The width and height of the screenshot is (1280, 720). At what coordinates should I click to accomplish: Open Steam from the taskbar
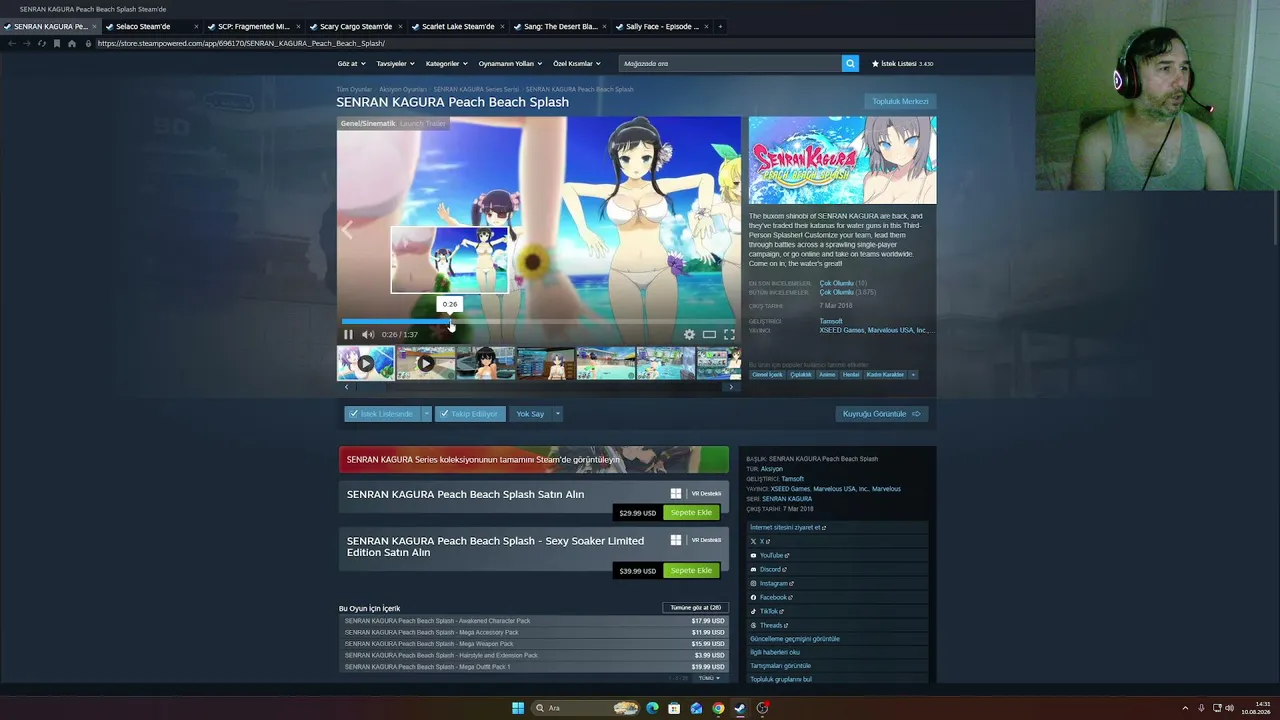(x=740, y=708)
